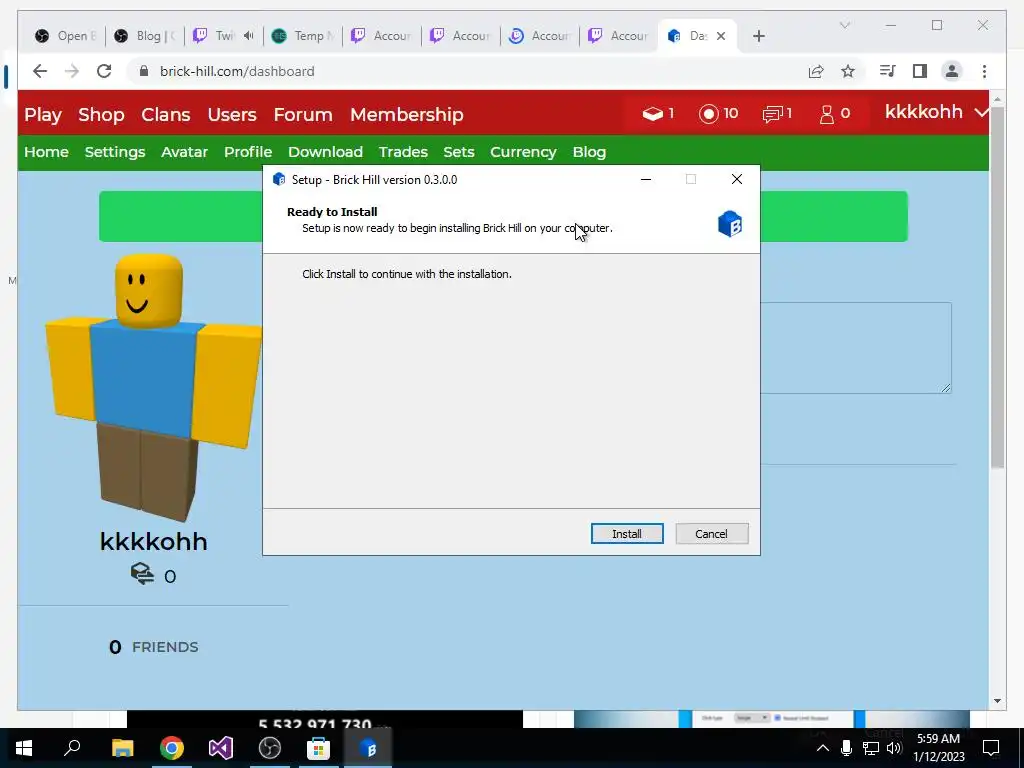
Task: Open Clans in the navbar
Action: [166, 115]
